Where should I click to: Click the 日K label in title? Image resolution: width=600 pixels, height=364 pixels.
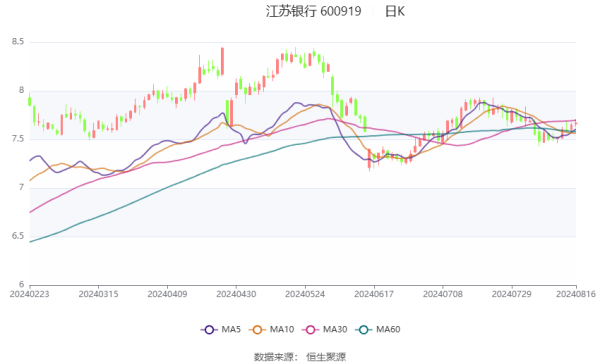pos(395,11)
